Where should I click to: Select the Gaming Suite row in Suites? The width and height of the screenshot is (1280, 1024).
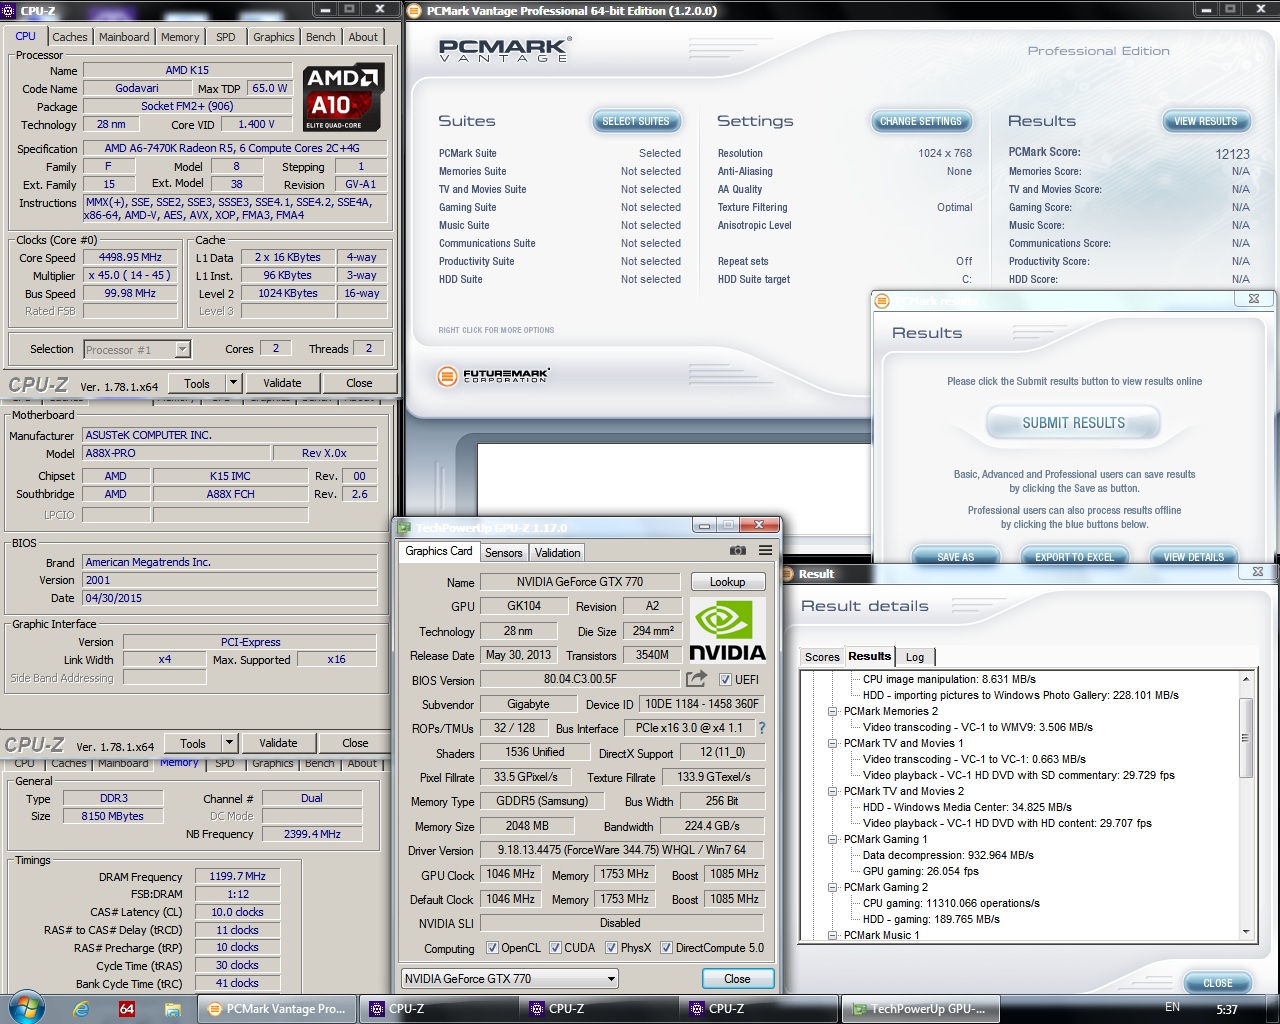click(560, 207)
